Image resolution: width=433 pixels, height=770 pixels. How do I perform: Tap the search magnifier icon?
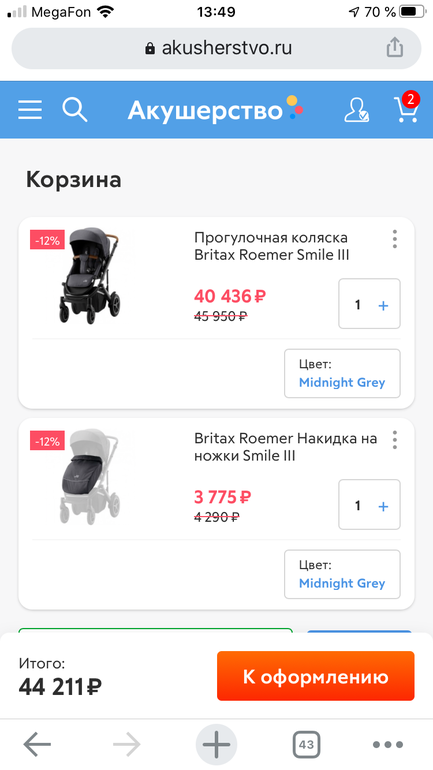click(x=75, y=109)
